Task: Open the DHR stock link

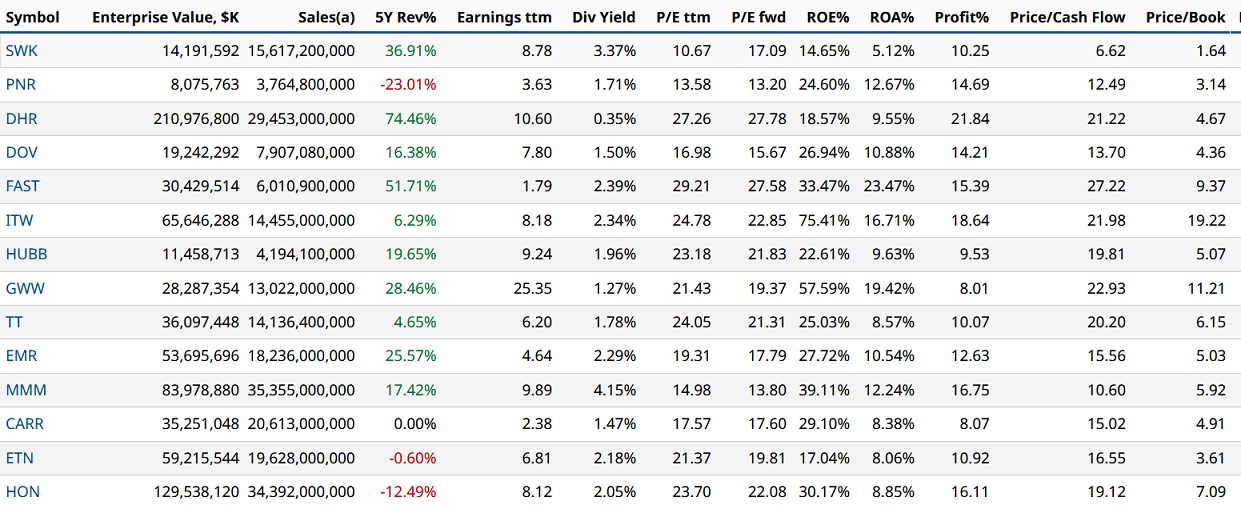Action: point(22,119)
